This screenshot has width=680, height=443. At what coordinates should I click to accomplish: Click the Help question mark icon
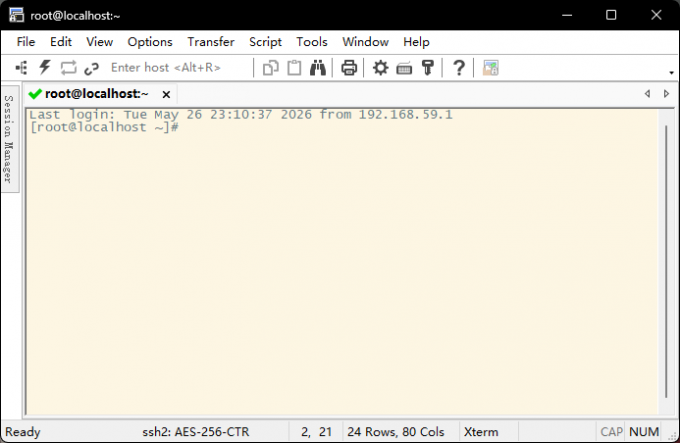point(459,68)
